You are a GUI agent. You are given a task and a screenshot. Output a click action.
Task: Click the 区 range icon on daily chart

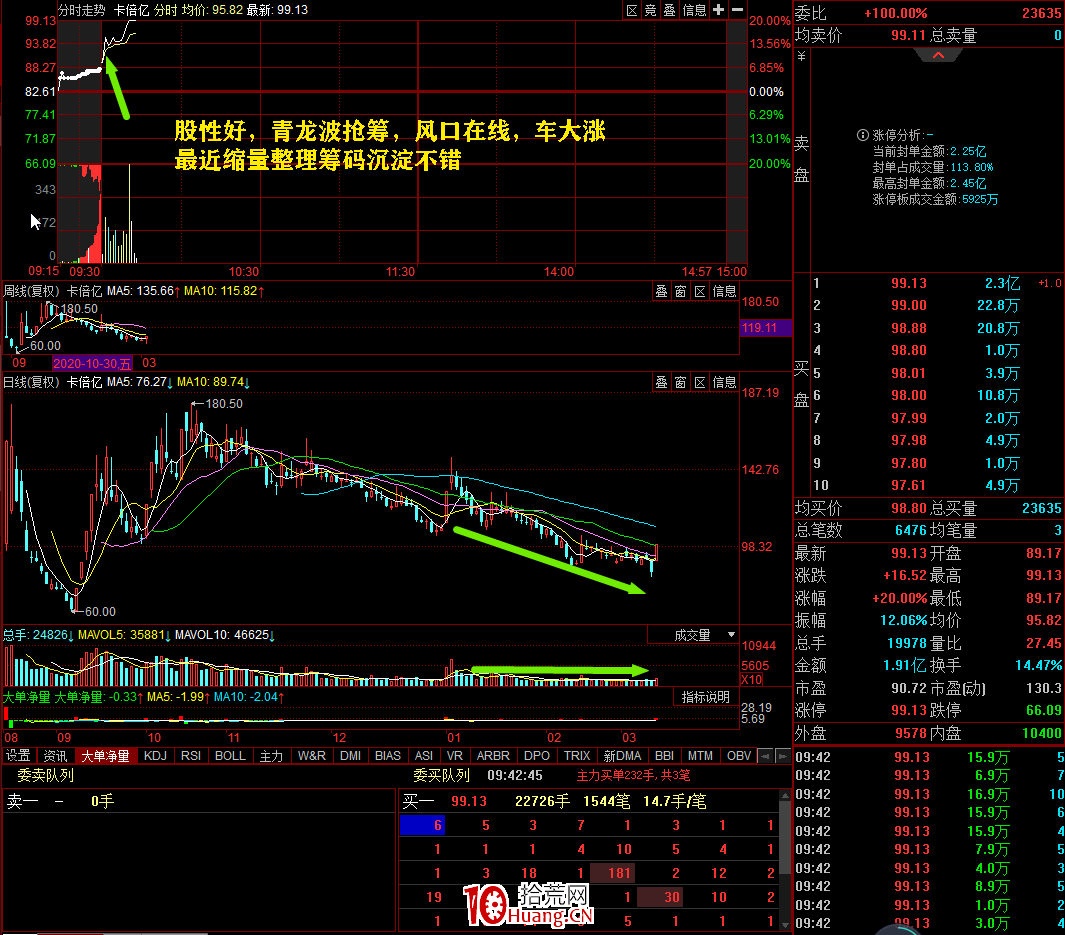[x=700, y=382]
